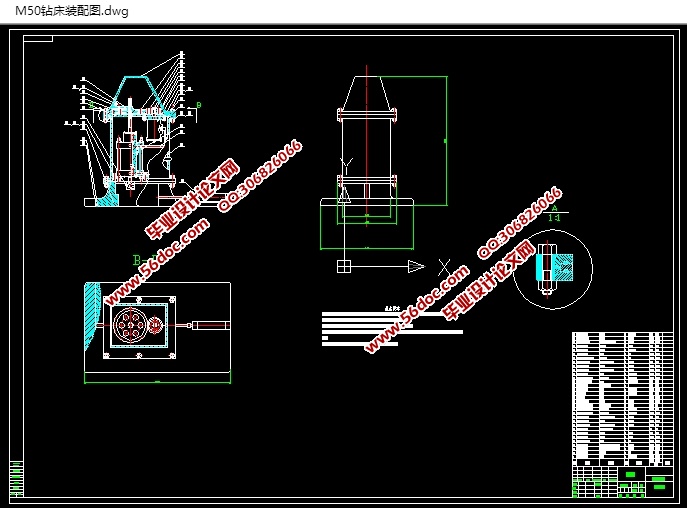The image size is (687, 508).
Task: Select the parts list table
Action: coord(622,397)
